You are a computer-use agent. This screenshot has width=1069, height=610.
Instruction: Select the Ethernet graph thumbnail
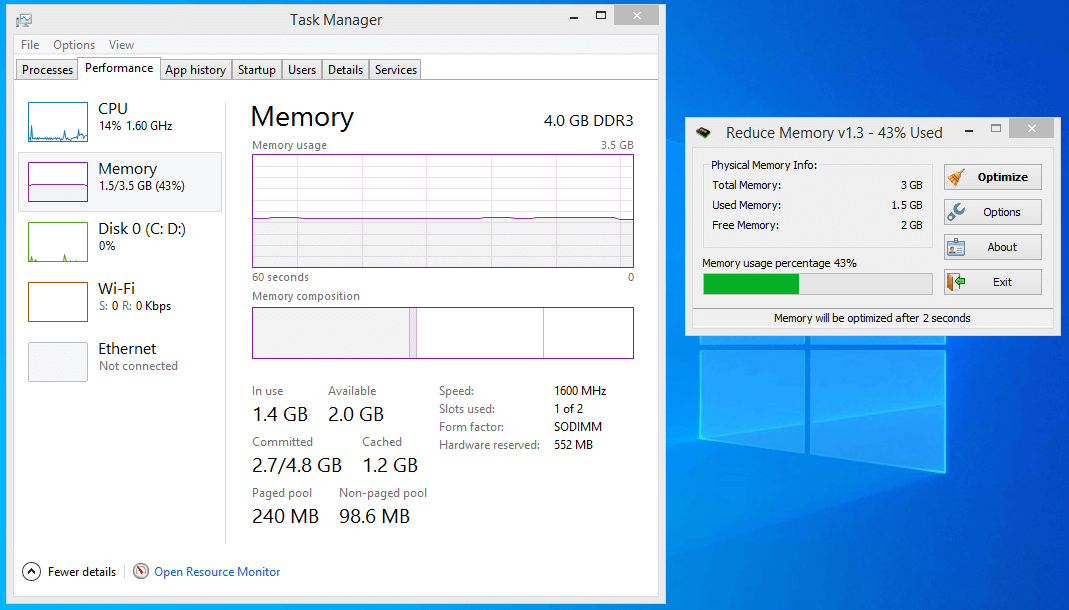point(58,362)
